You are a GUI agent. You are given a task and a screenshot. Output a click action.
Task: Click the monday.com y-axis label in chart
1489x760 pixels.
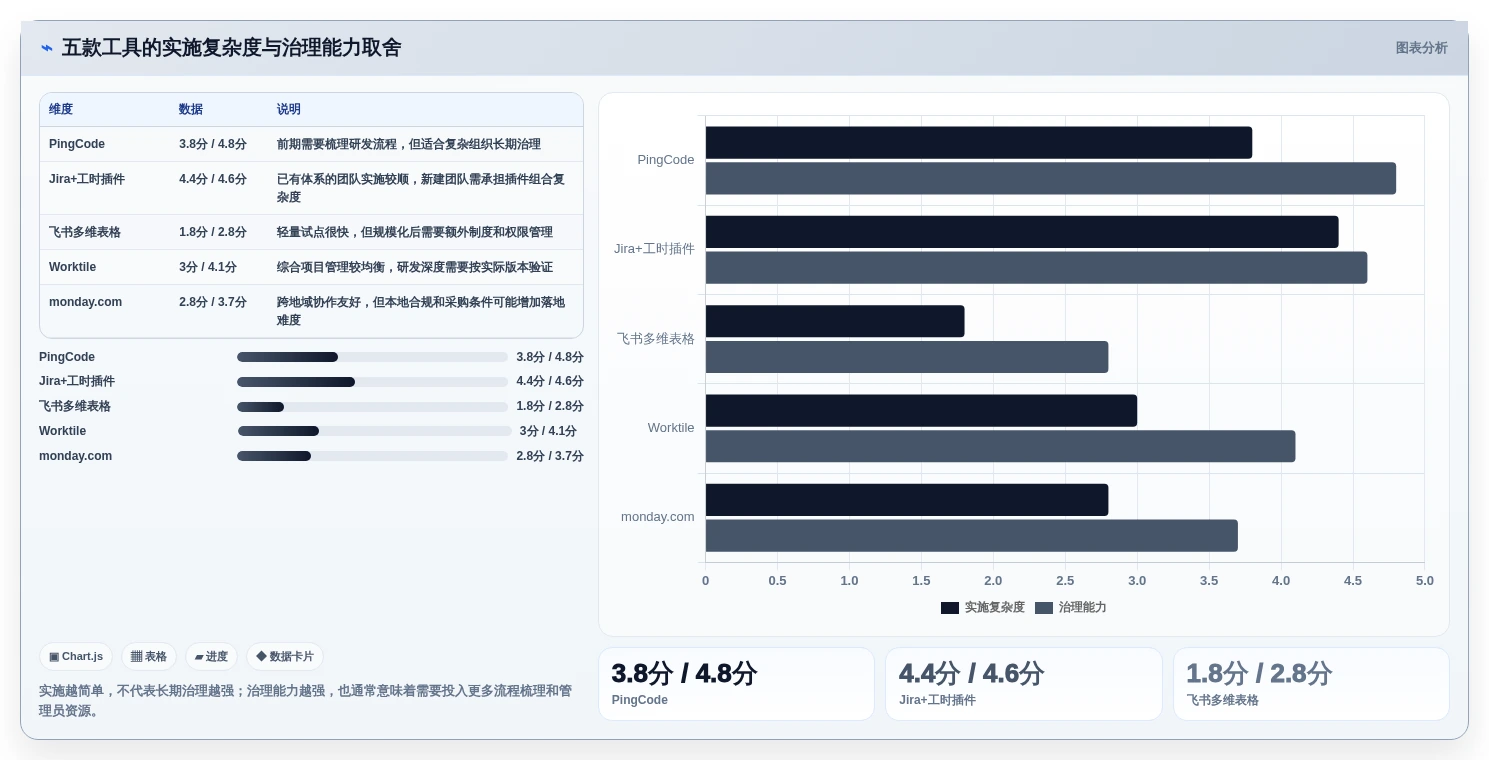click(658, 517)
